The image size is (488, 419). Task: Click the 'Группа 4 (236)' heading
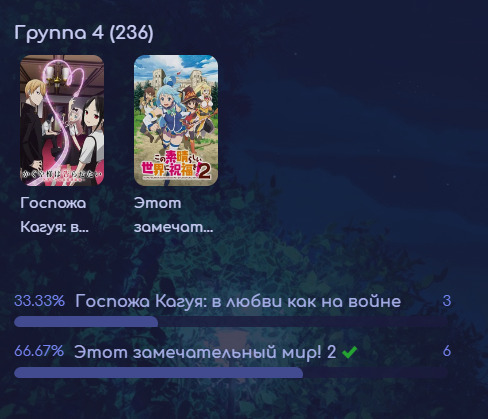point(84,33)
